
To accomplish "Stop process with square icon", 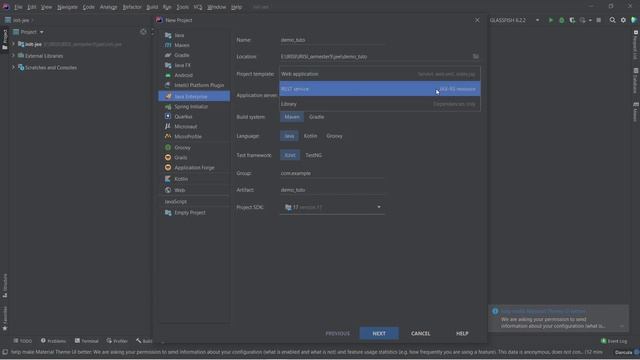I will 599,20.
